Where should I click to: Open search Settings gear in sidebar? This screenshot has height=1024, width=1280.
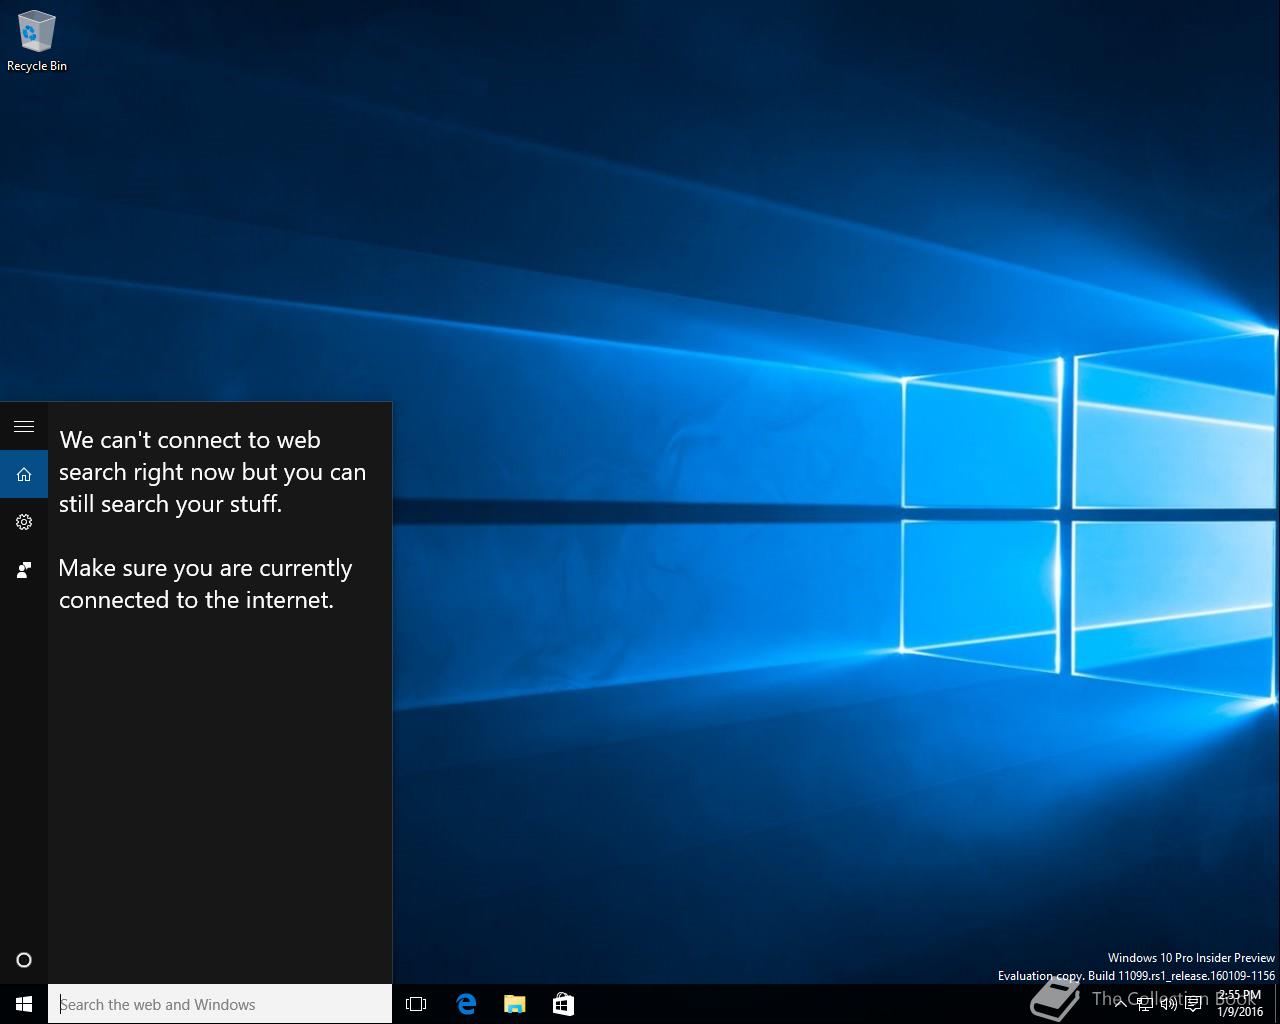pyautogui.click(x=24, y=522)
